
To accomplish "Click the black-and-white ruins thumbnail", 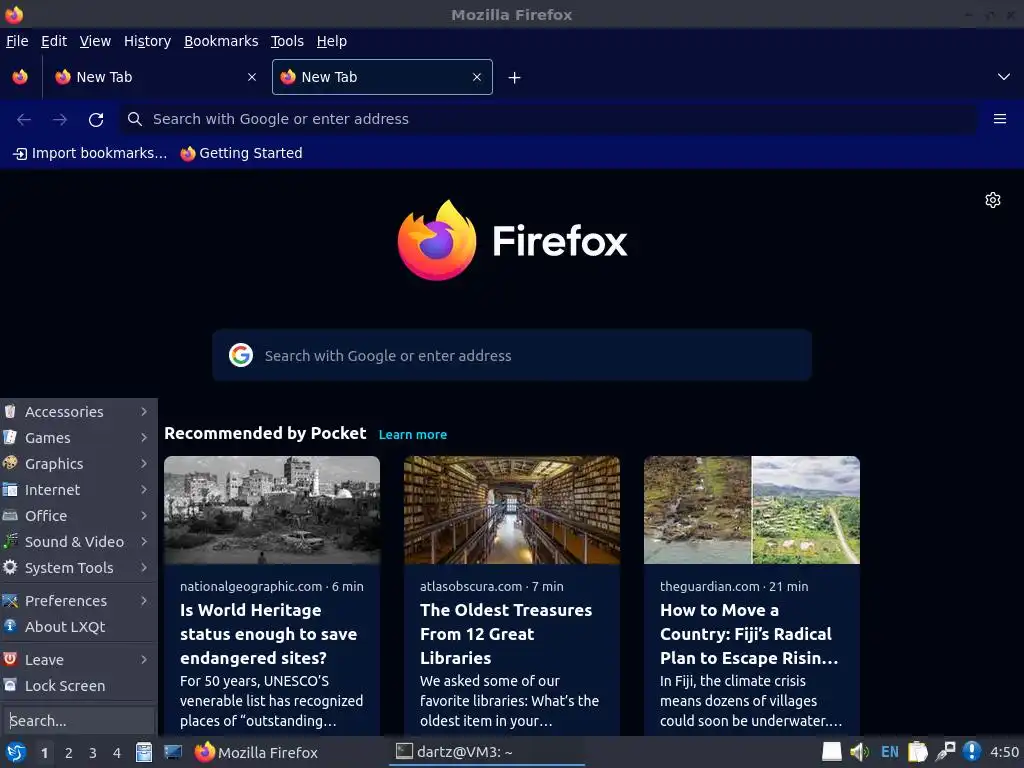I will click(x=272, y=510).
